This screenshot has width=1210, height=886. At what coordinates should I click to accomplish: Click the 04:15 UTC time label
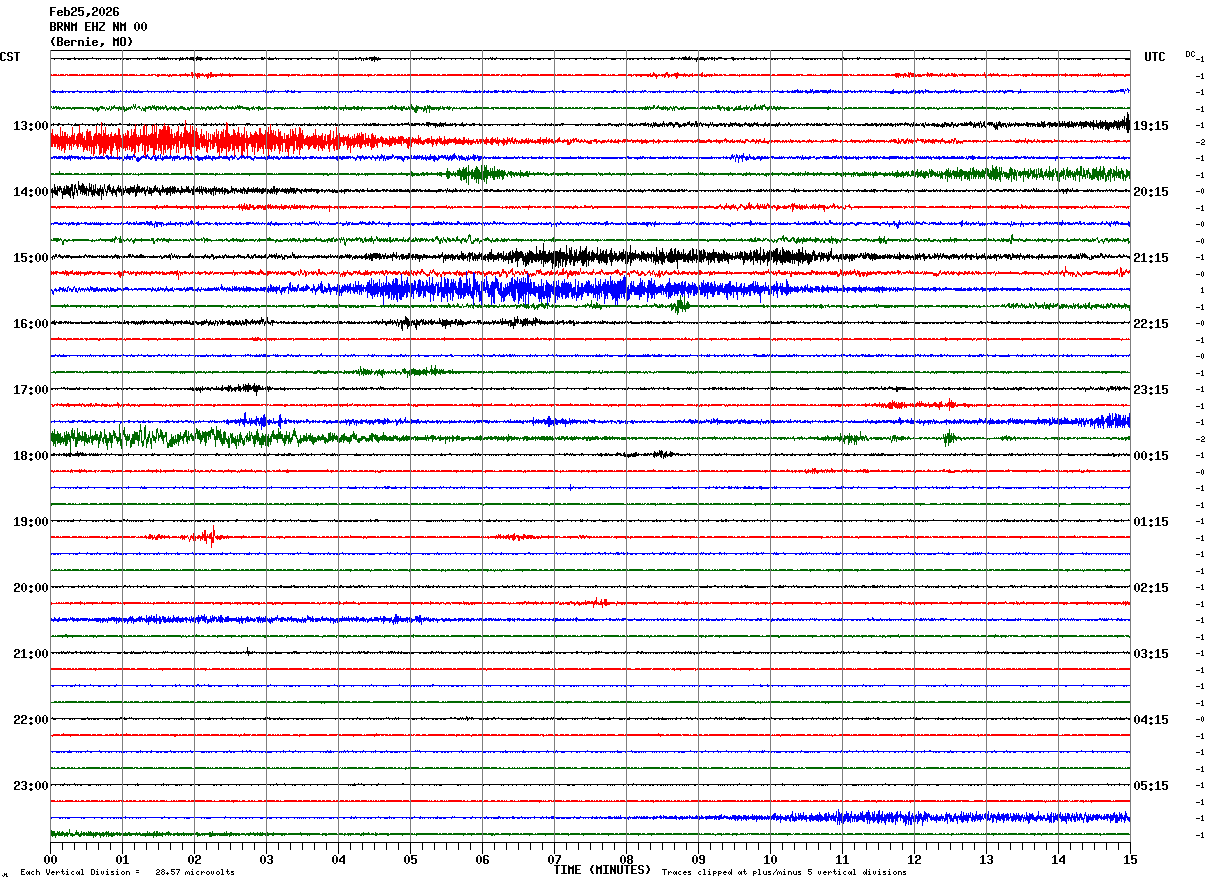(x=1150, y=720)
